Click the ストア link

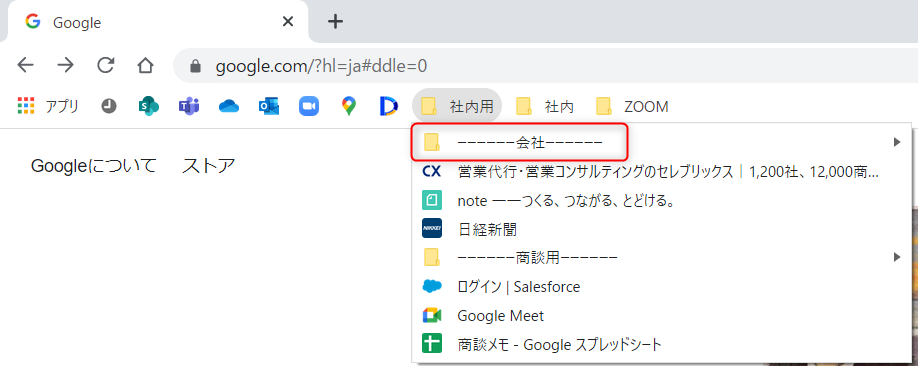pos(208,166)
